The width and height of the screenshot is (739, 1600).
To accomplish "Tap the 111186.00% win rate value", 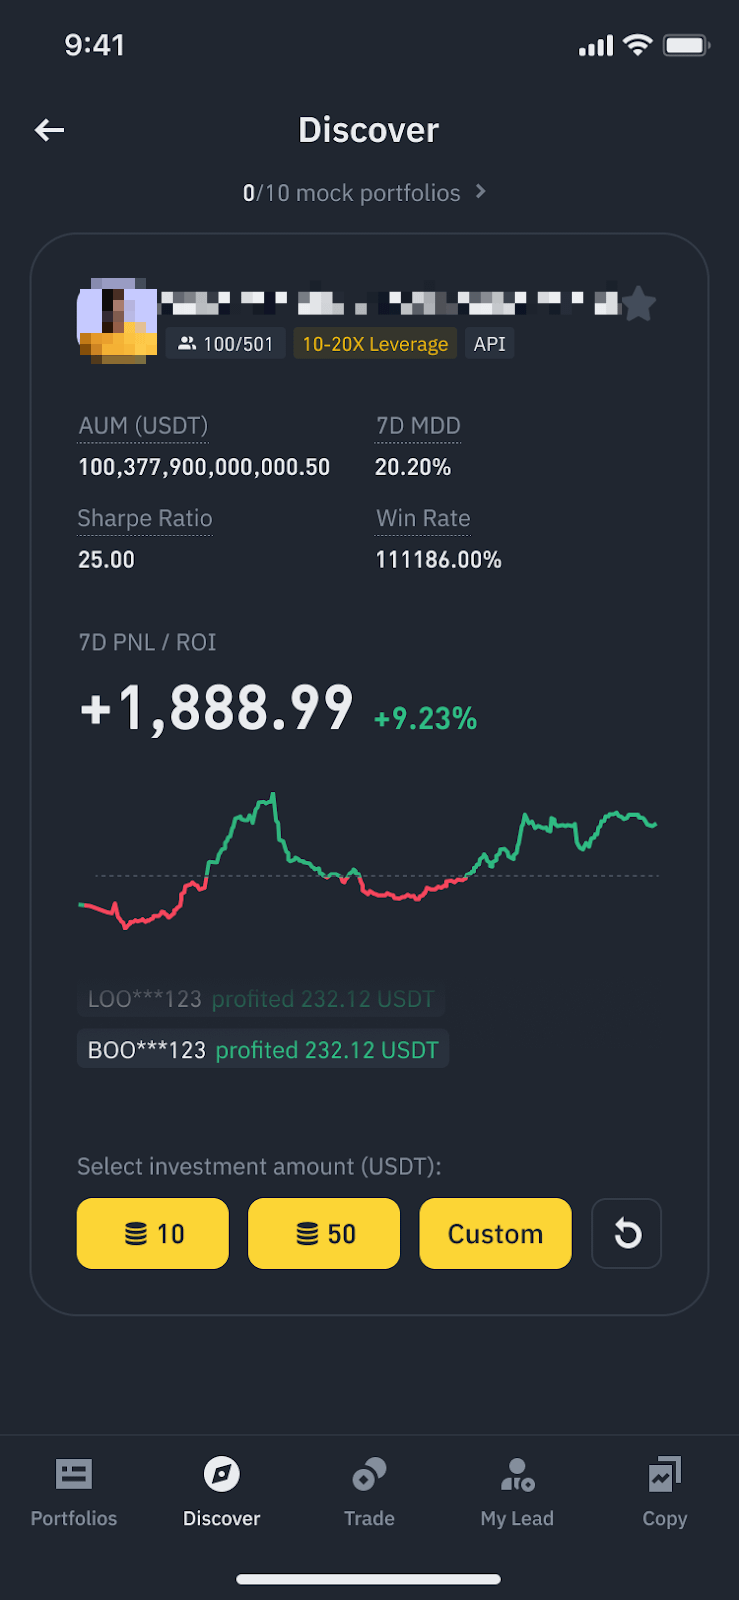I will (x=438, y=559).
